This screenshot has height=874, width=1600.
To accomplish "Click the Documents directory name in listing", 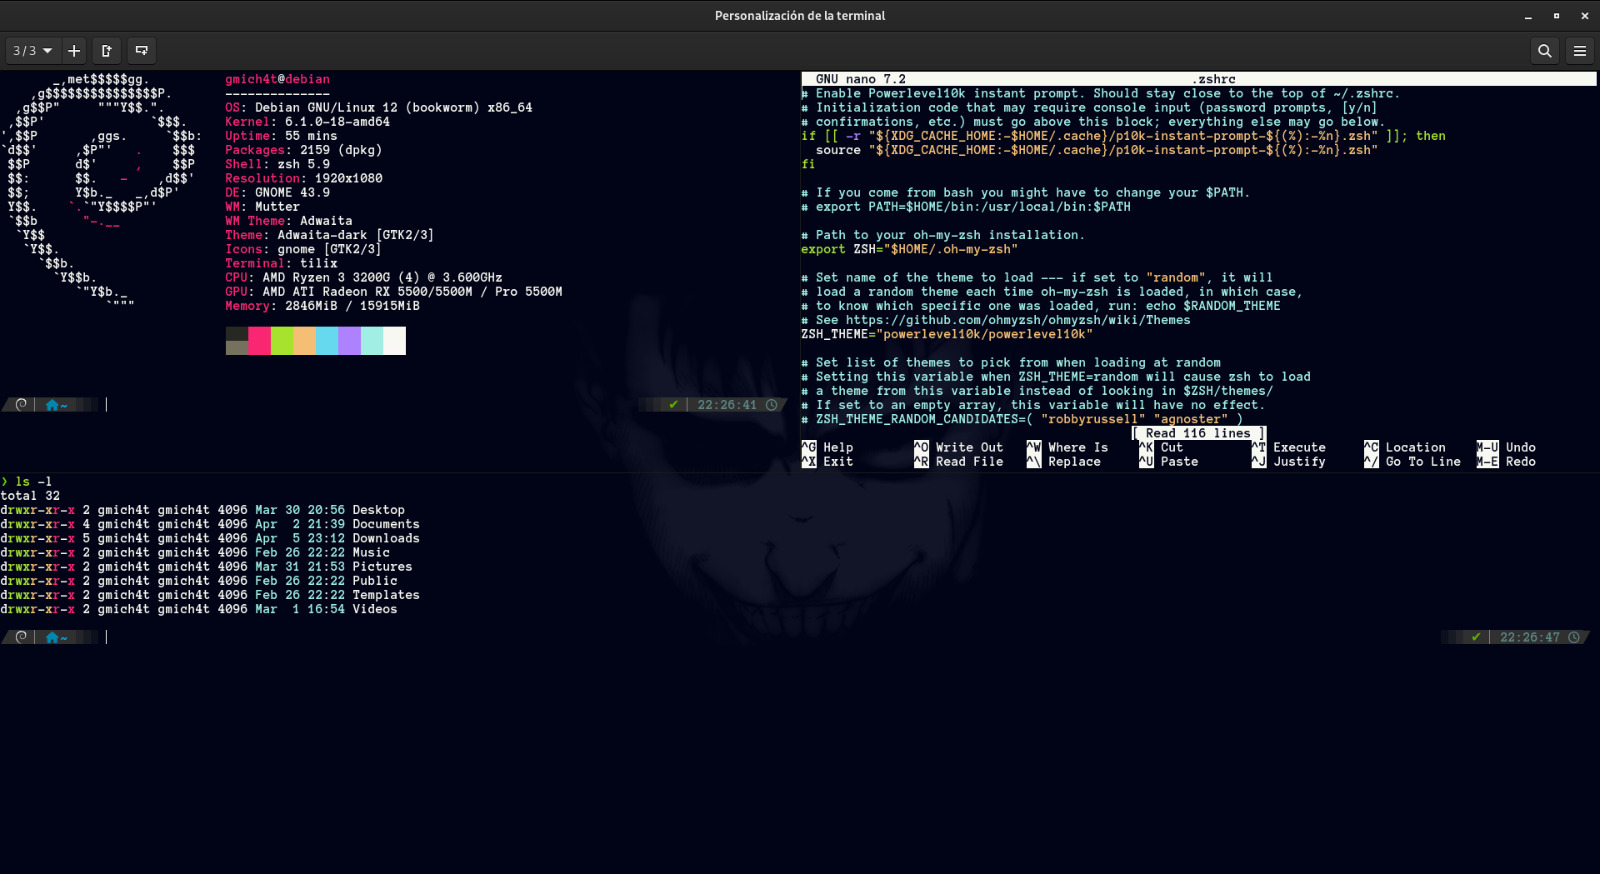I will click(386, 524).
